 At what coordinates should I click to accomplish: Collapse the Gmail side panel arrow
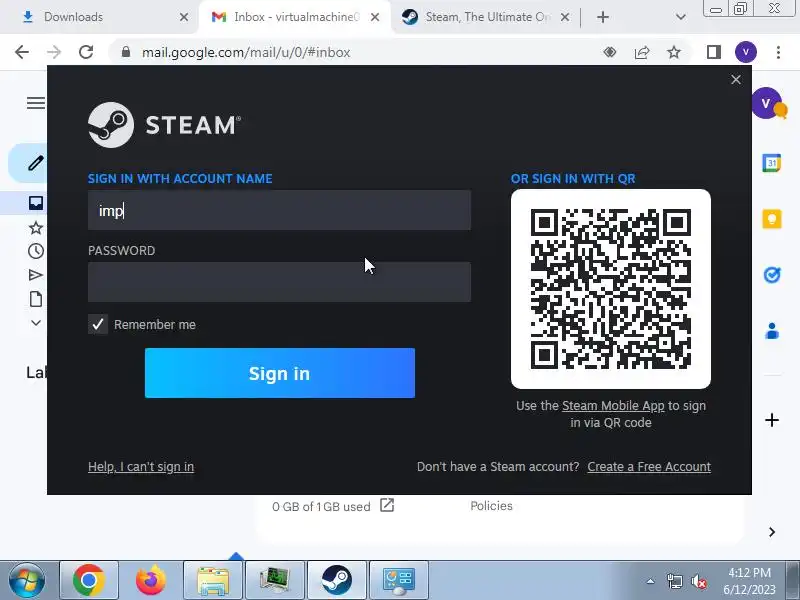coord(772,532)
